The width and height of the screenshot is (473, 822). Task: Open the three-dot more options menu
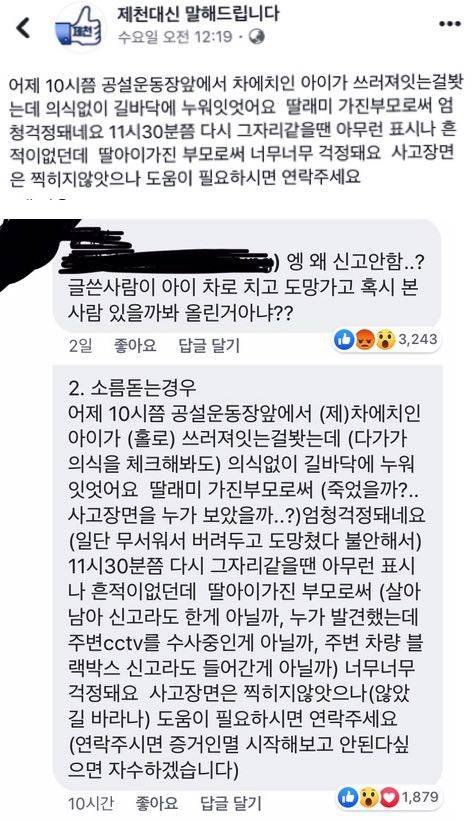[449, 25]
